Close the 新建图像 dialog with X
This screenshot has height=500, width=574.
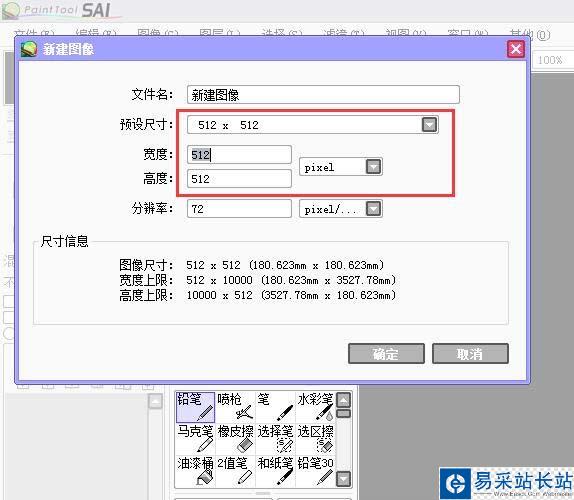(516, 49)
